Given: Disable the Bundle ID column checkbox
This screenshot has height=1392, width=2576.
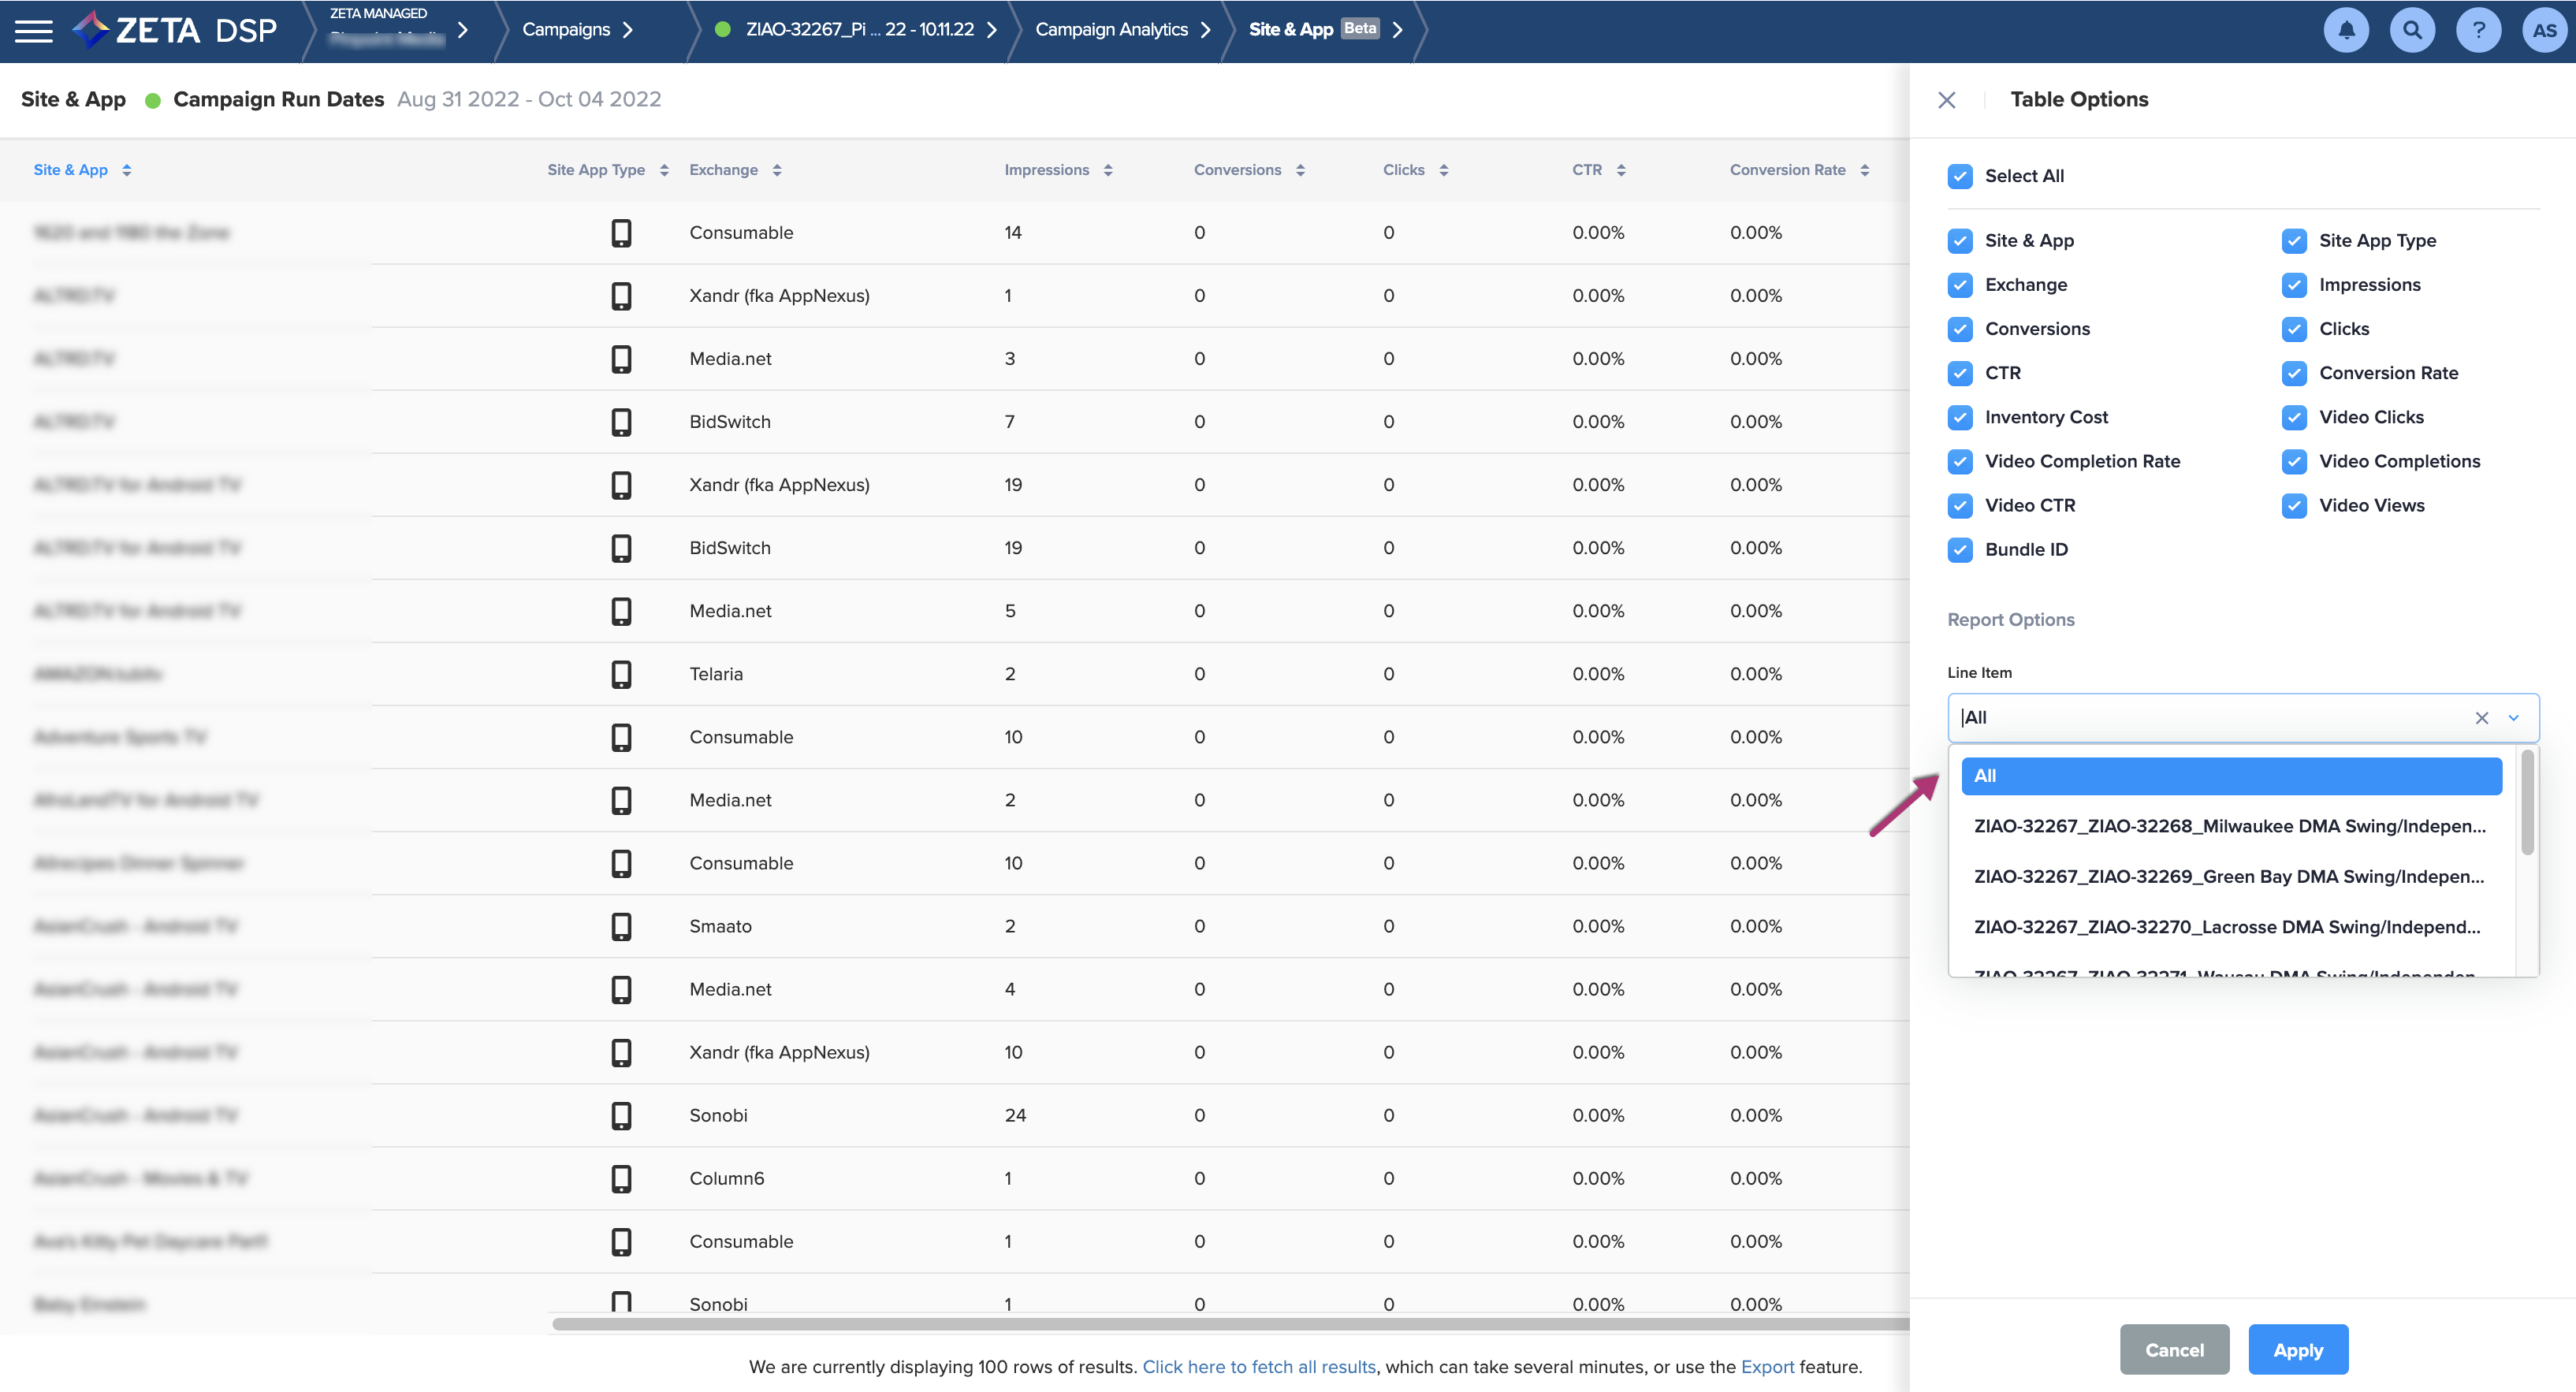Looking at the screenshot, I should coord(1960,549).
